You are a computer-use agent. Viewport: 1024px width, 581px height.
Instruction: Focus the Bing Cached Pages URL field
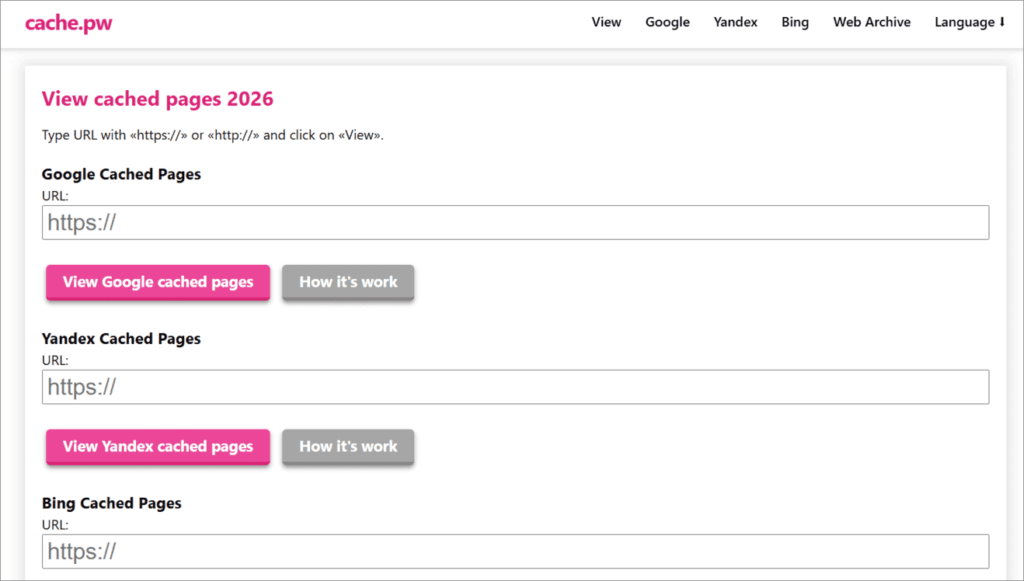515,552
